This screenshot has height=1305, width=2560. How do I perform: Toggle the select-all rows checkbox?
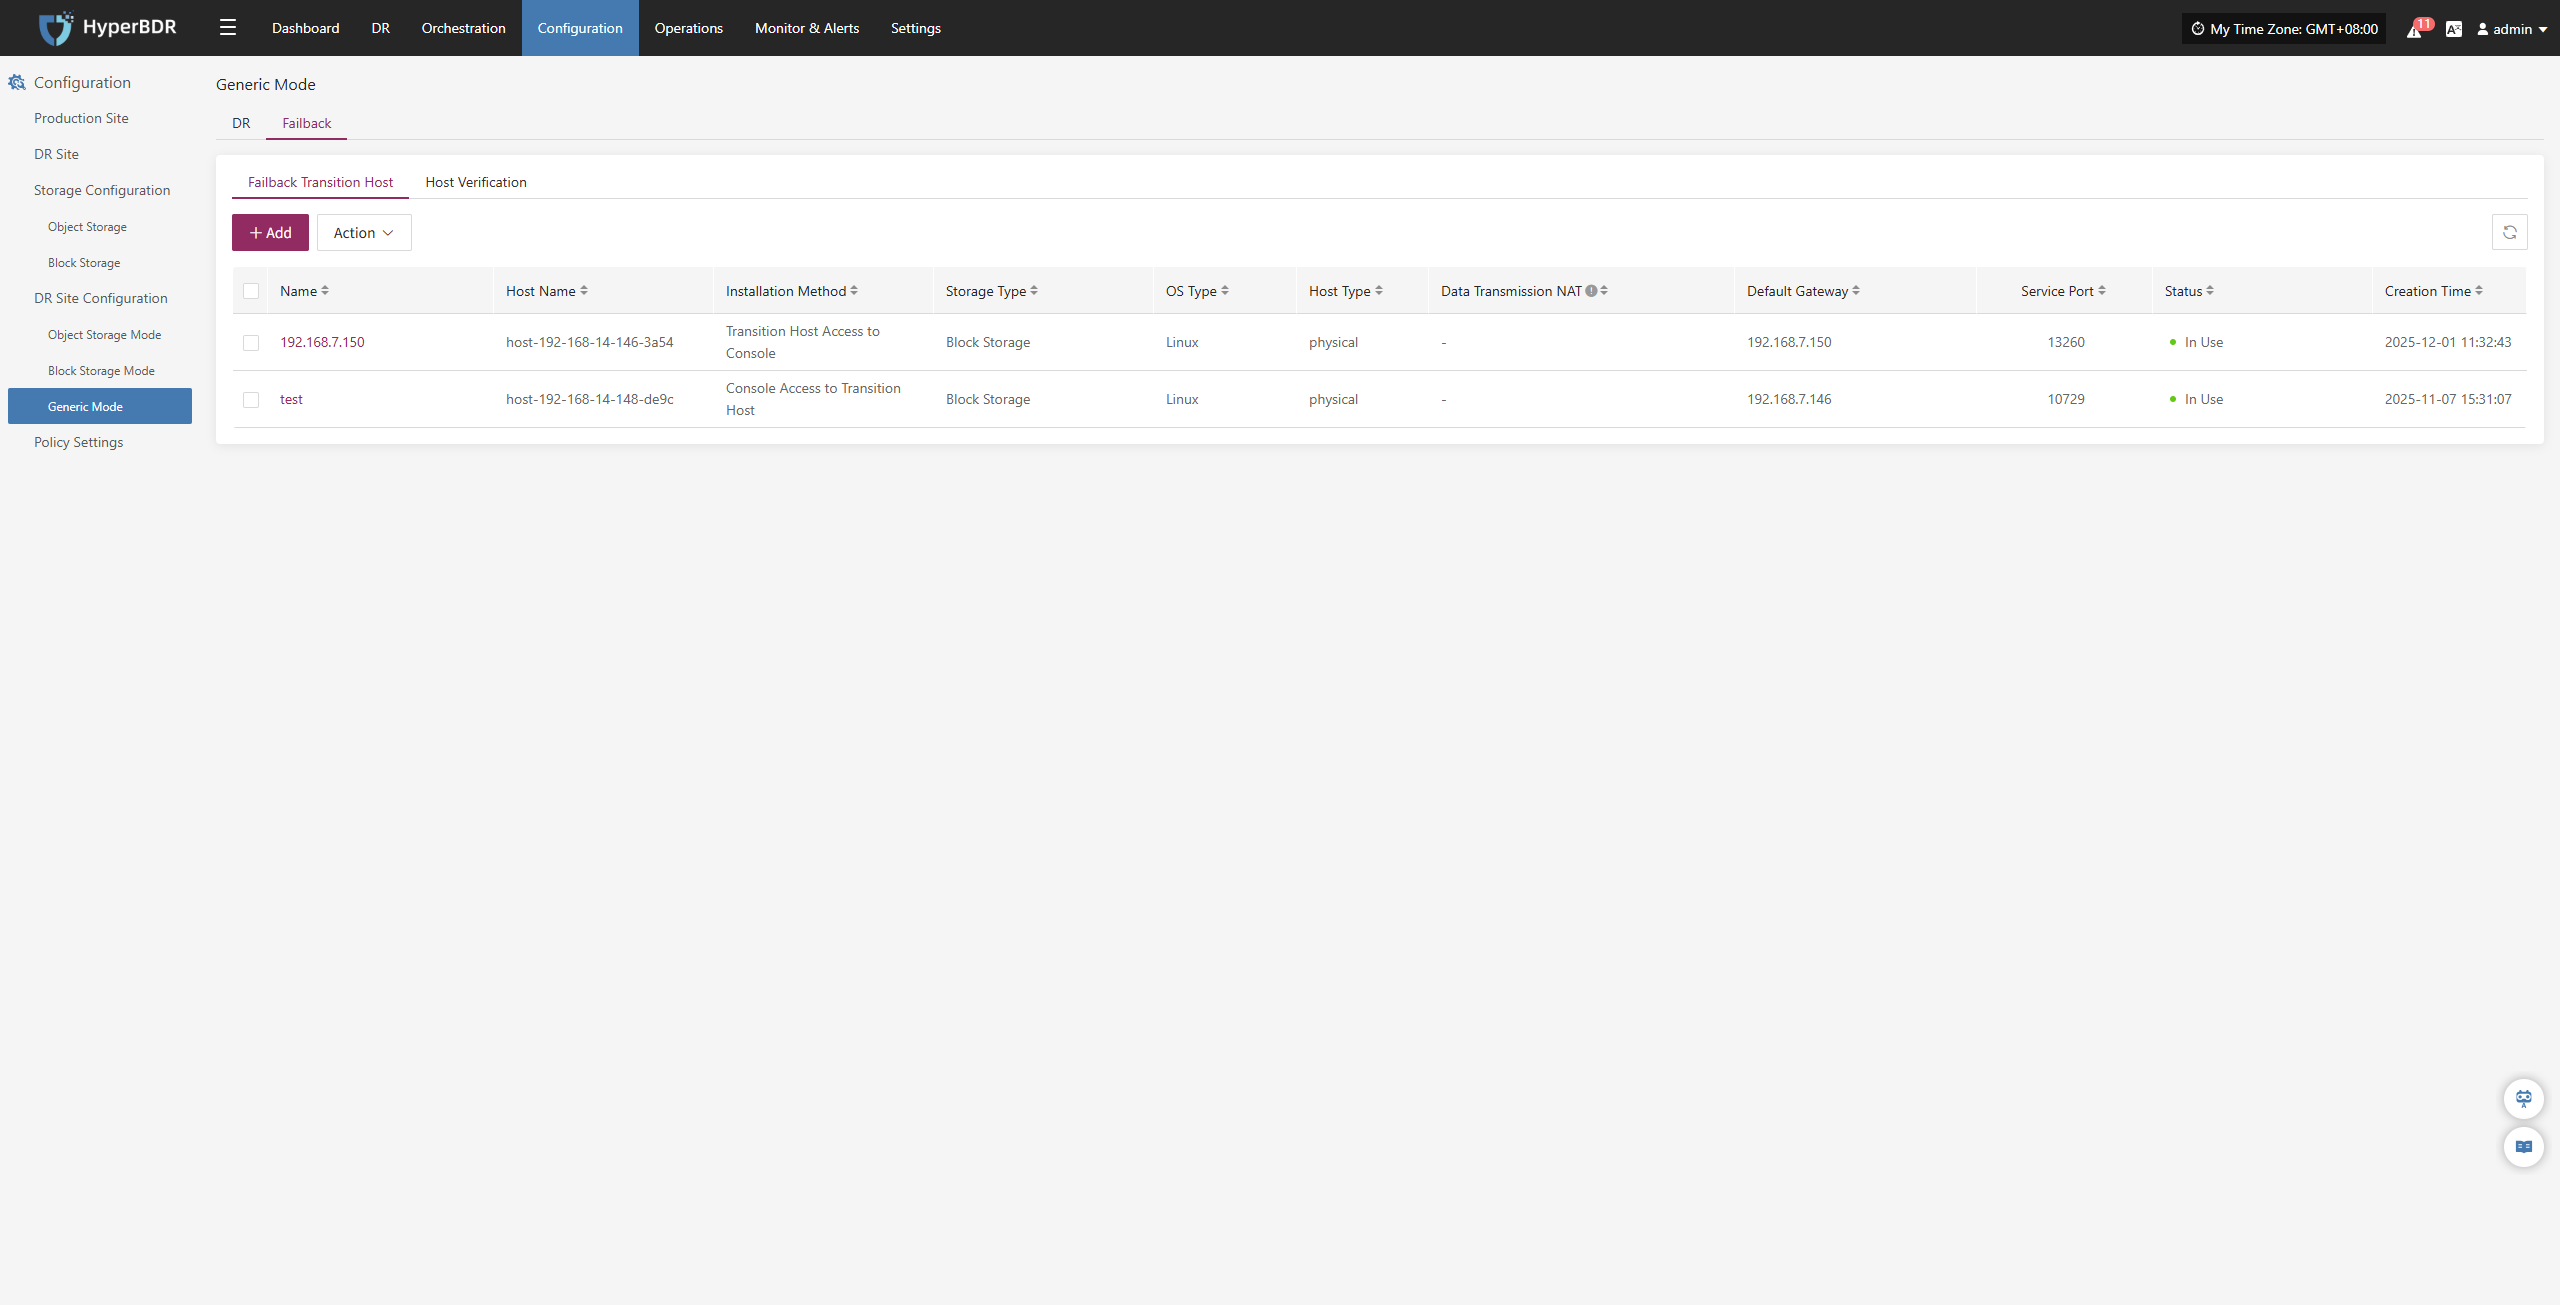[251, 291]
